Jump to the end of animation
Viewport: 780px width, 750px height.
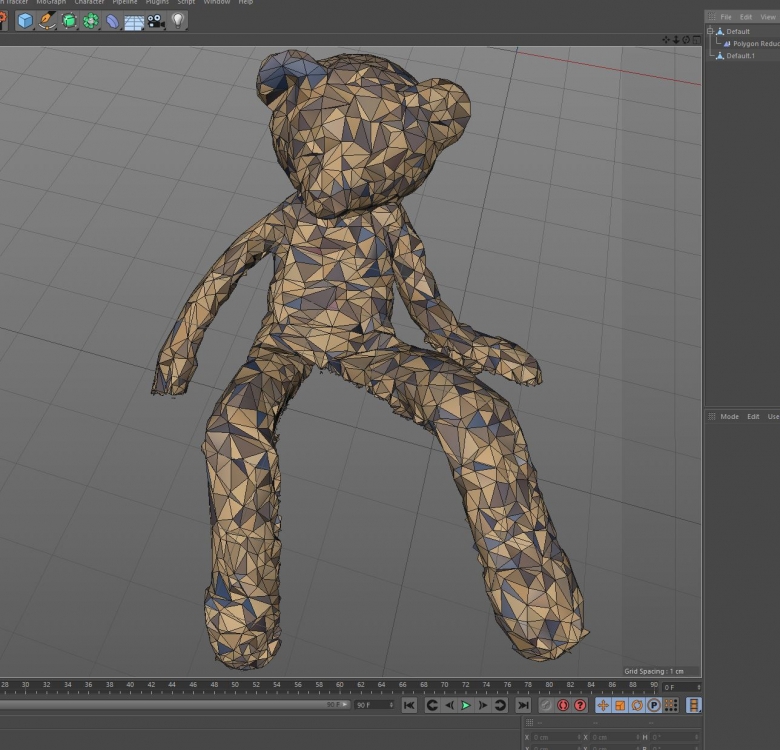tap(523, 705)
